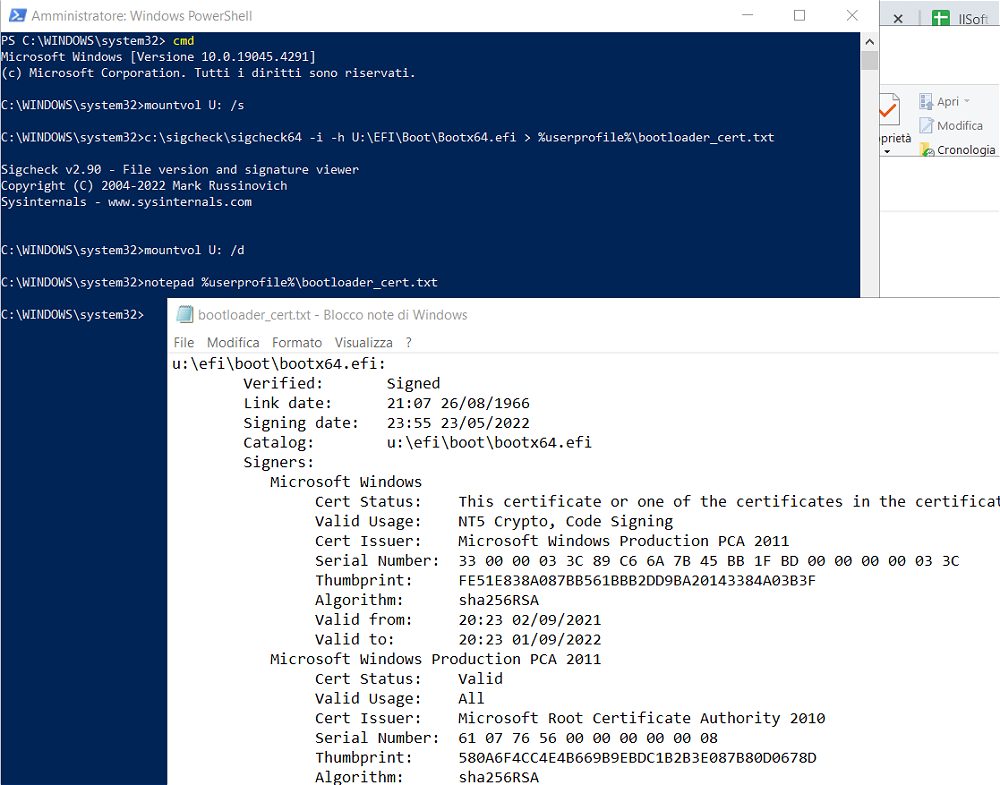Open Cronologia file history icon

tap(926, 150)
